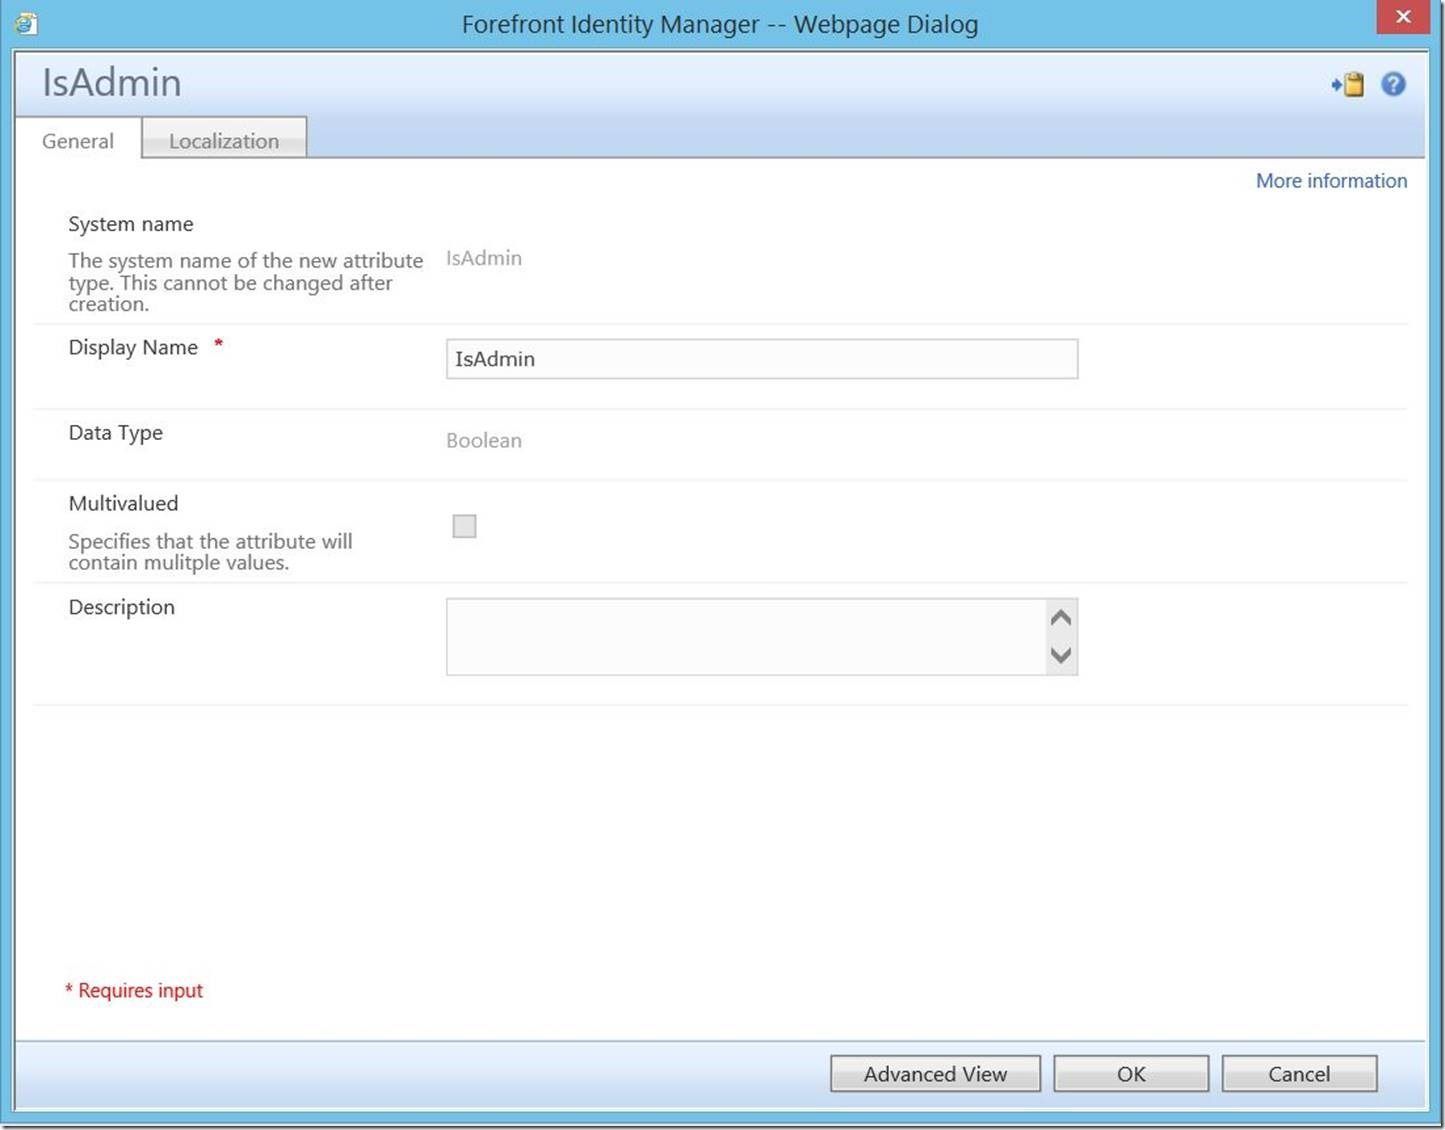The image size is (1445, 1130).
Task: Click the 'The system name of the new attribute' help text
Action: (x=246, y=282)
